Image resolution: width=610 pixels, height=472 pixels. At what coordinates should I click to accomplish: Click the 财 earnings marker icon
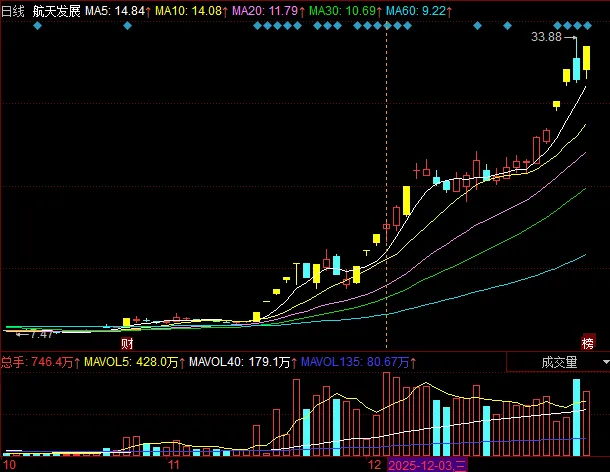pyautogui.click(x=127, y=343)
